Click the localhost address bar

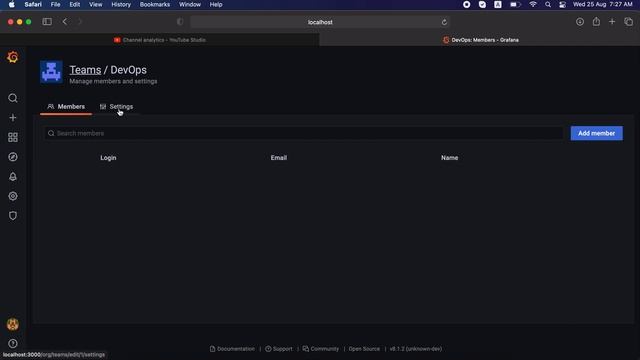pos(320,22)
